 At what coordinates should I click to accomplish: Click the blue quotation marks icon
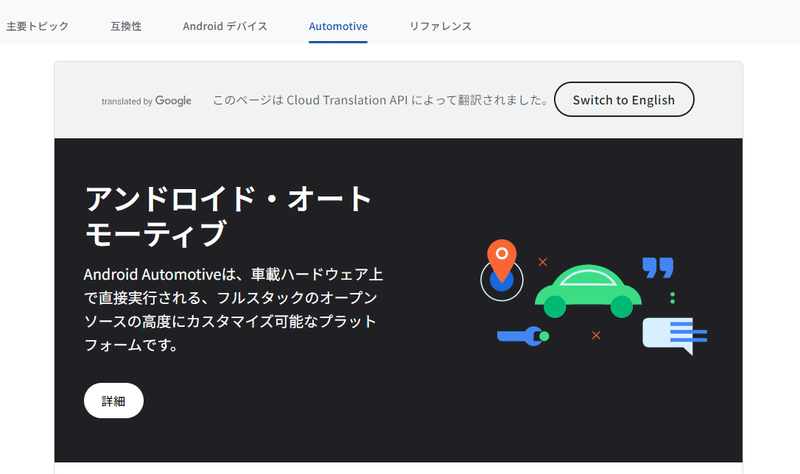[658, 267]
